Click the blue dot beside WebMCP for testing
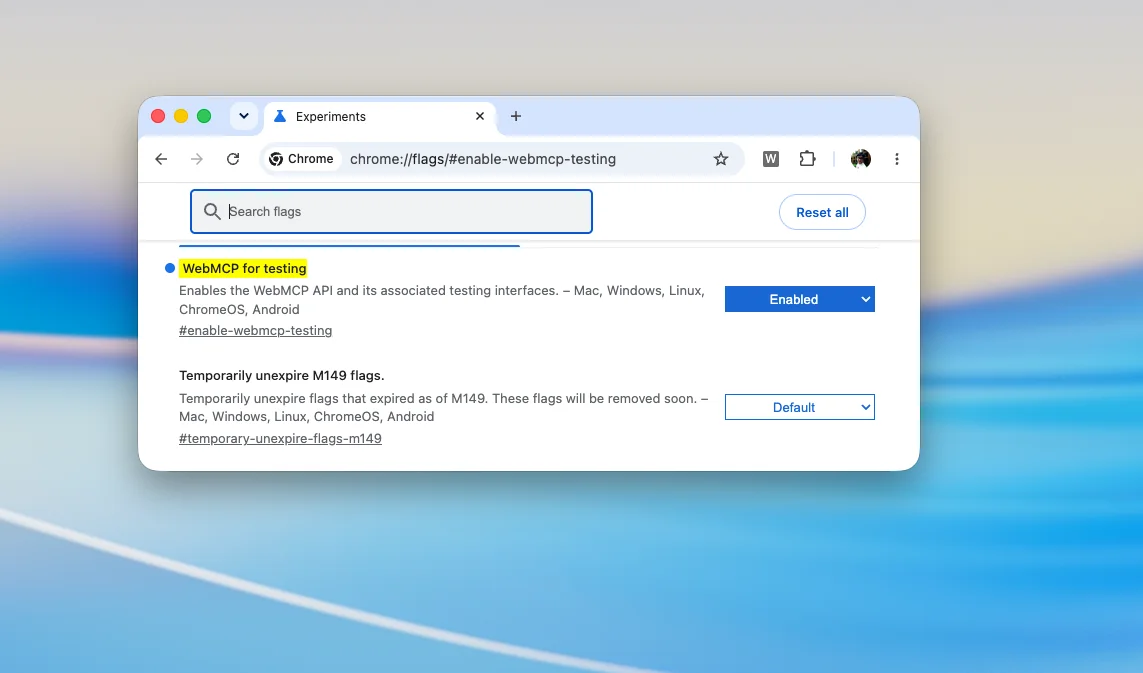Image resolution: width=1143 pixels, height=673 pixels. coord(170,268)
